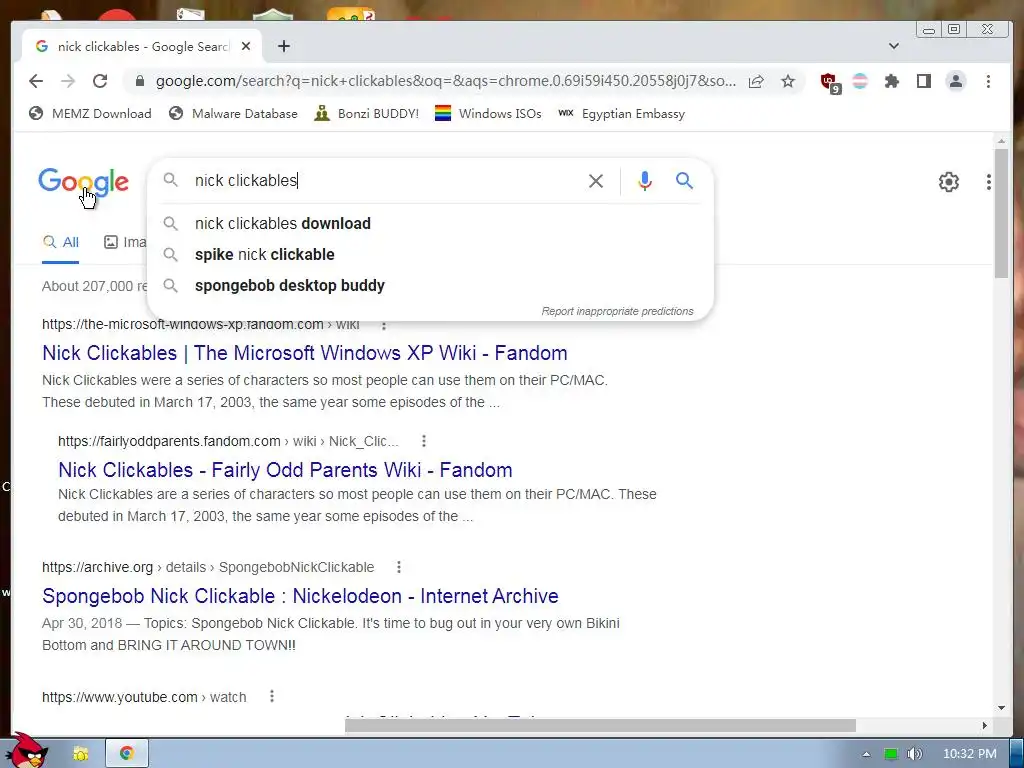The image size is (1024, 768).
Task: Click the vertical scrollbar thumb
Action: (x=1001, y=213)
